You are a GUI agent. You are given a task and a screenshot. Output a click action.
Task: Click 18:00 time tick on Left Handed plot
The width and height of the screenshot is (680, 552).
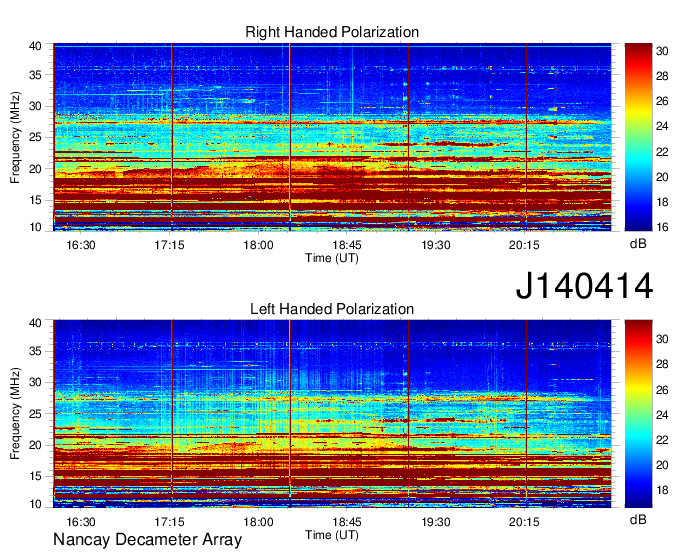point(258,522)
